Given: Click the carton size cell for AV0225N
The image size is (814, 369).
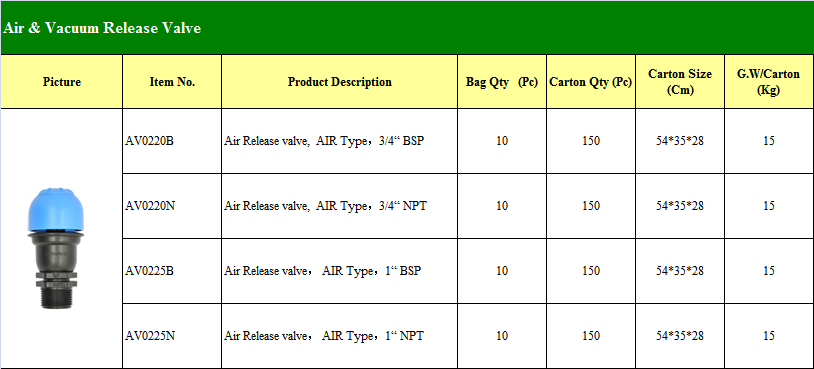Looking at the screenshot, I should pos(680,336).
